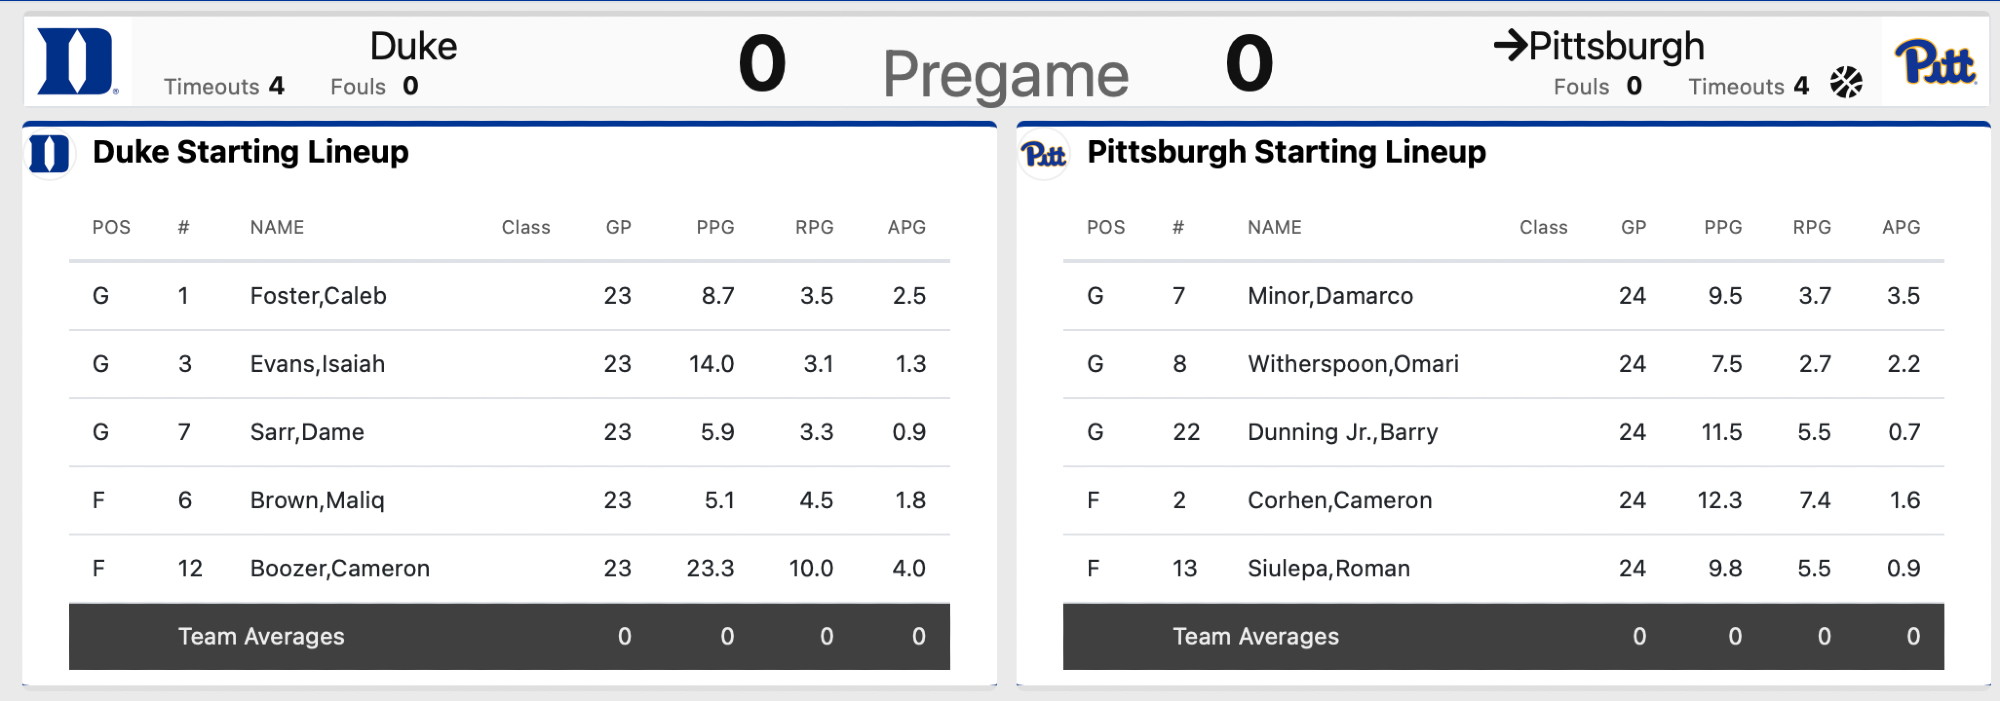Select Dunning Jr., Barry row
The height and width of the screenshot is (701, 2000).
[x=1342, y=432]
